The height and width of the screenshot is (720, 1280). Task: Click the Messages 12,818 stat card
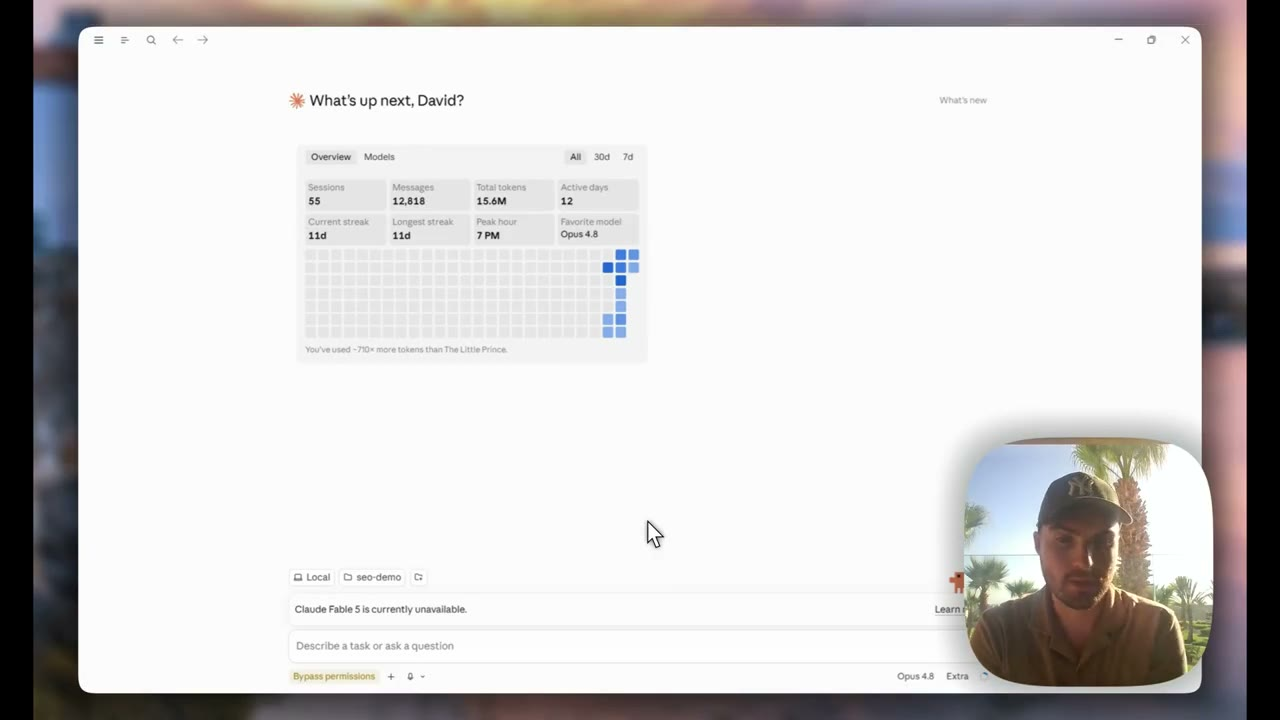tap(429, 194)
